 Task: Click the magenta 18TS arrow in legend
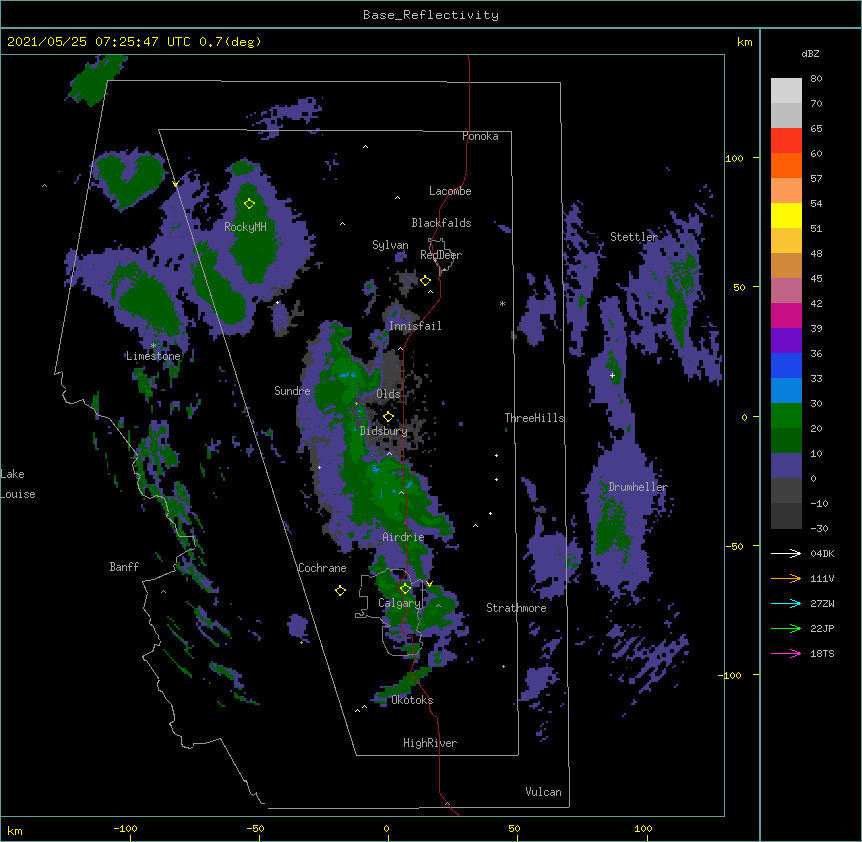pos(786,653)
